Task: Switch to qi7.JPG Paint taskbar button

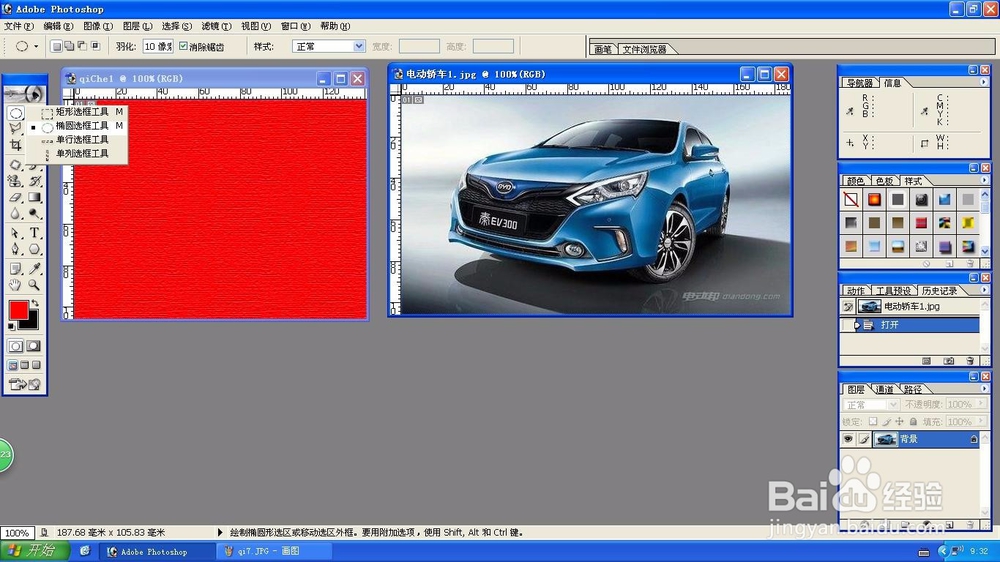Action: tap(274, 551)
